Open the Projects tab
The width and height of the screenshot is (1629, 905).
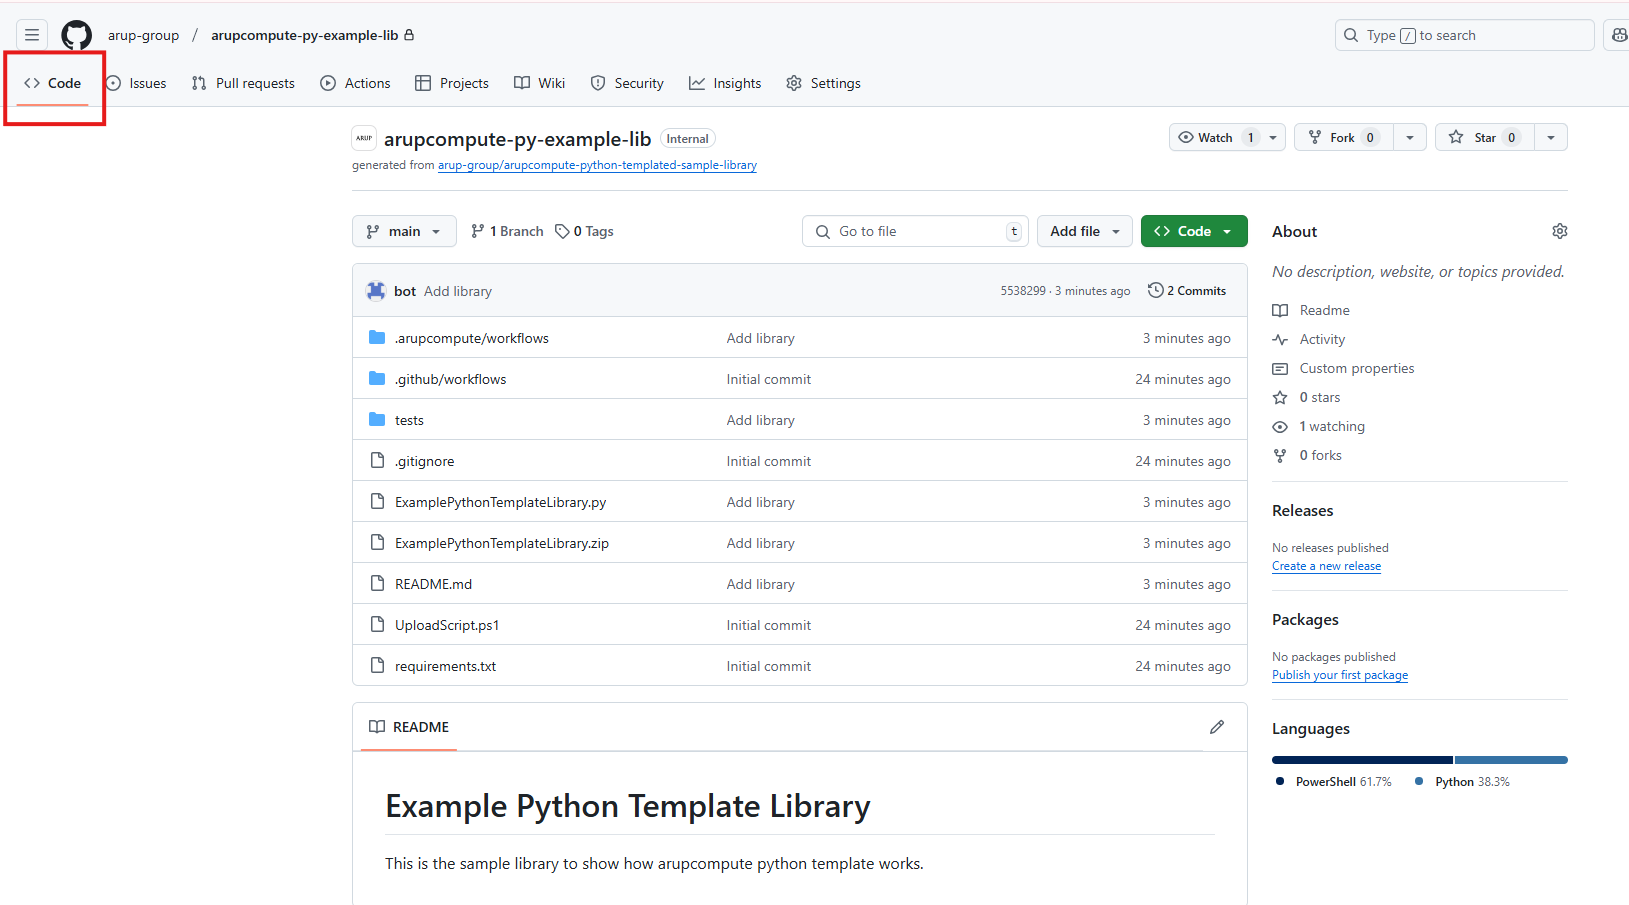(452, 83)
